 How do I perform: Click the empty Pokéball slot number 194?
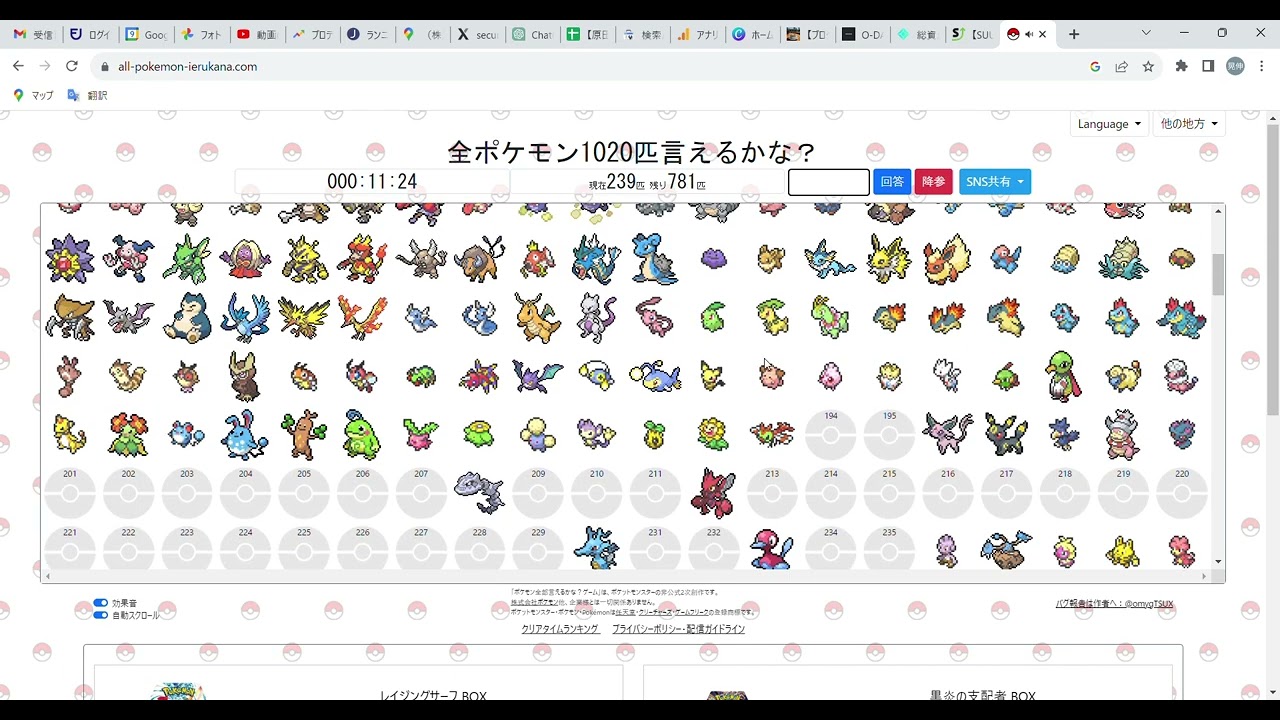coord(830,434)
